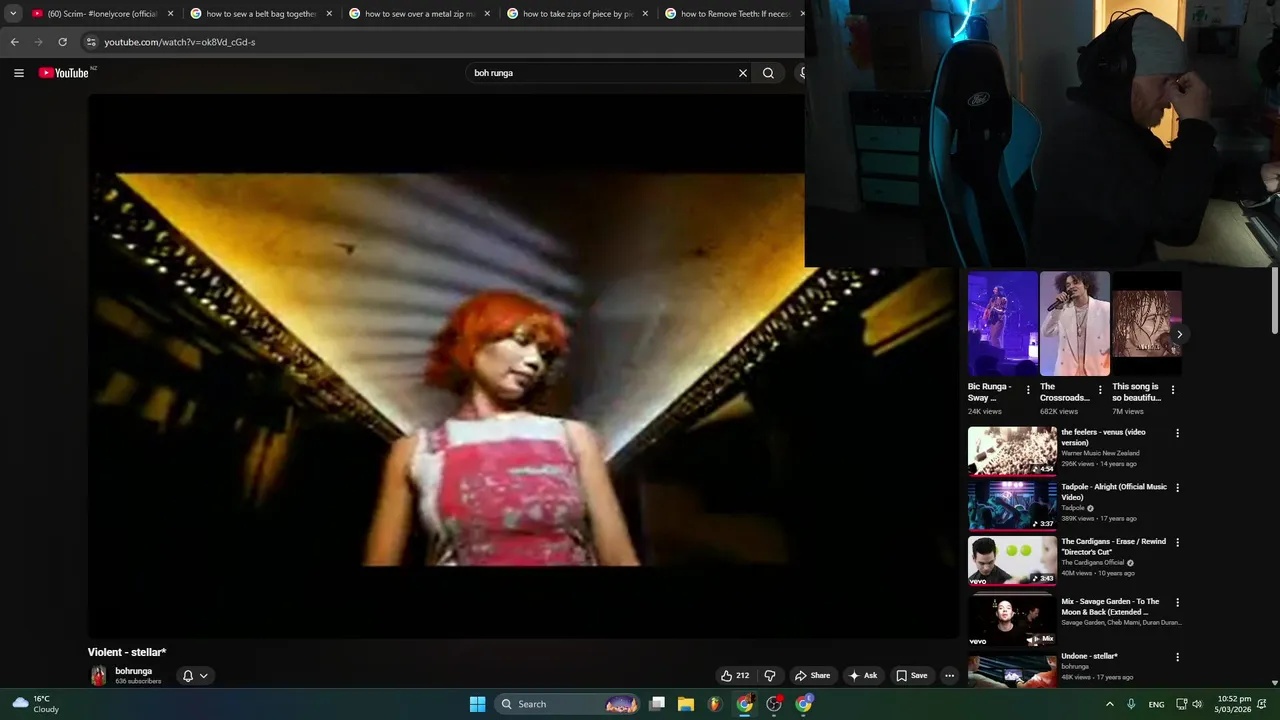This screenshot has width=1280, height=720.
Task: Open options menu for 'Tadpole - Alright'
Action: [1177, 488]
